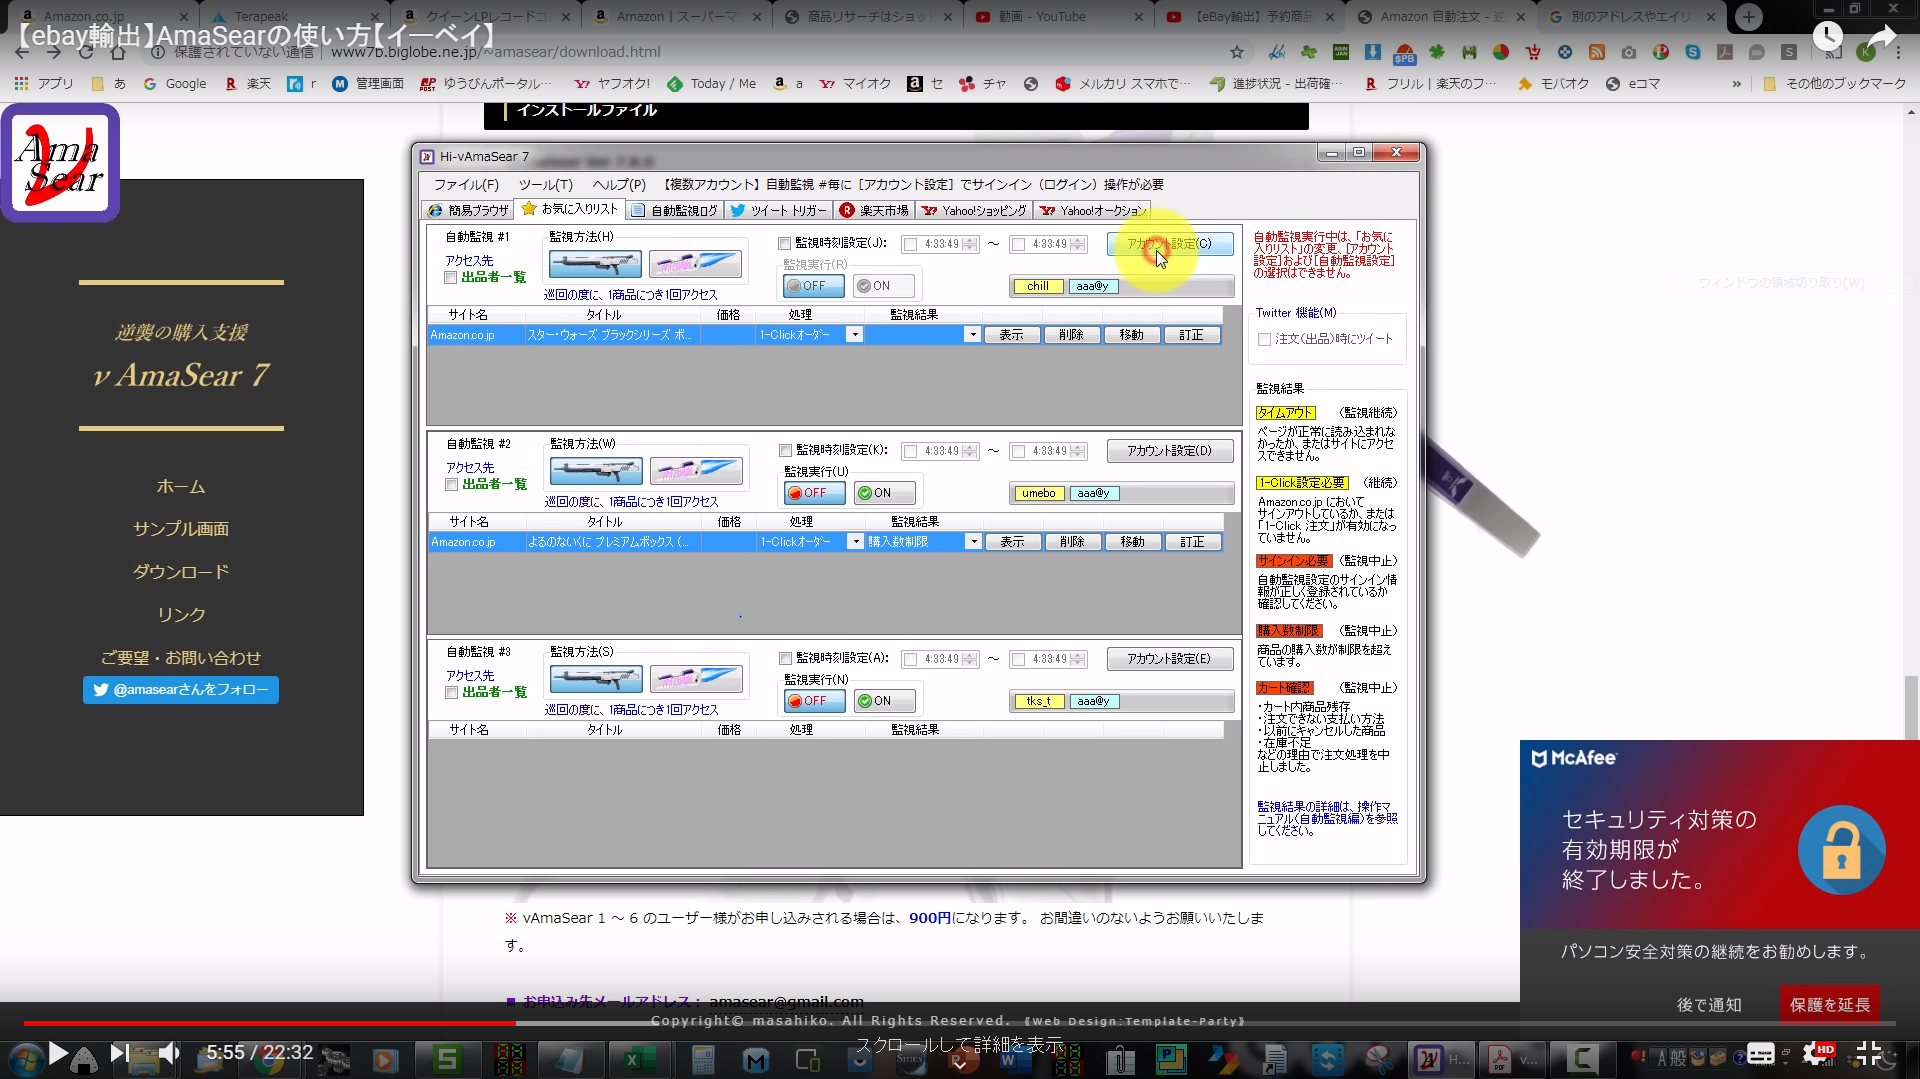This screenshot has width=1920, height=1079.
Task: Click @amasearさんをフォロー Twitter button
Action: 181,690
